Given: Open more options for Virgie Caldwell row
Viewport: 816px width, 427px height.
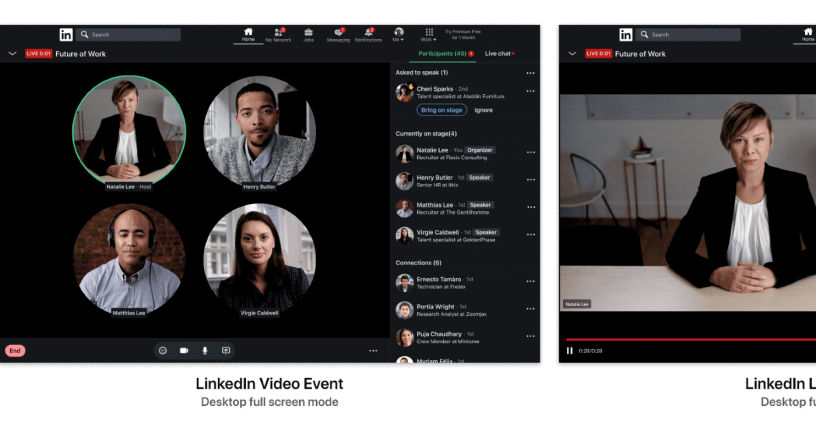Looking at the screenshot, I should [x=530, y=235].
